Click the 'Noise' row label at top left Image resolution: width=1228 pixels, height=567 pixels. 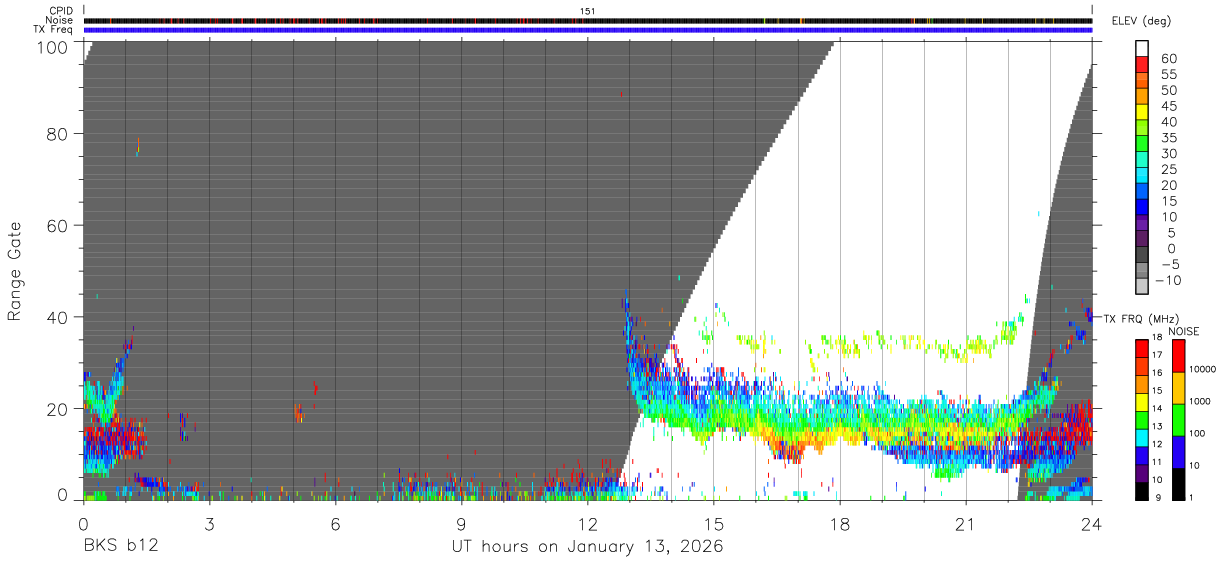click(61, 20)
